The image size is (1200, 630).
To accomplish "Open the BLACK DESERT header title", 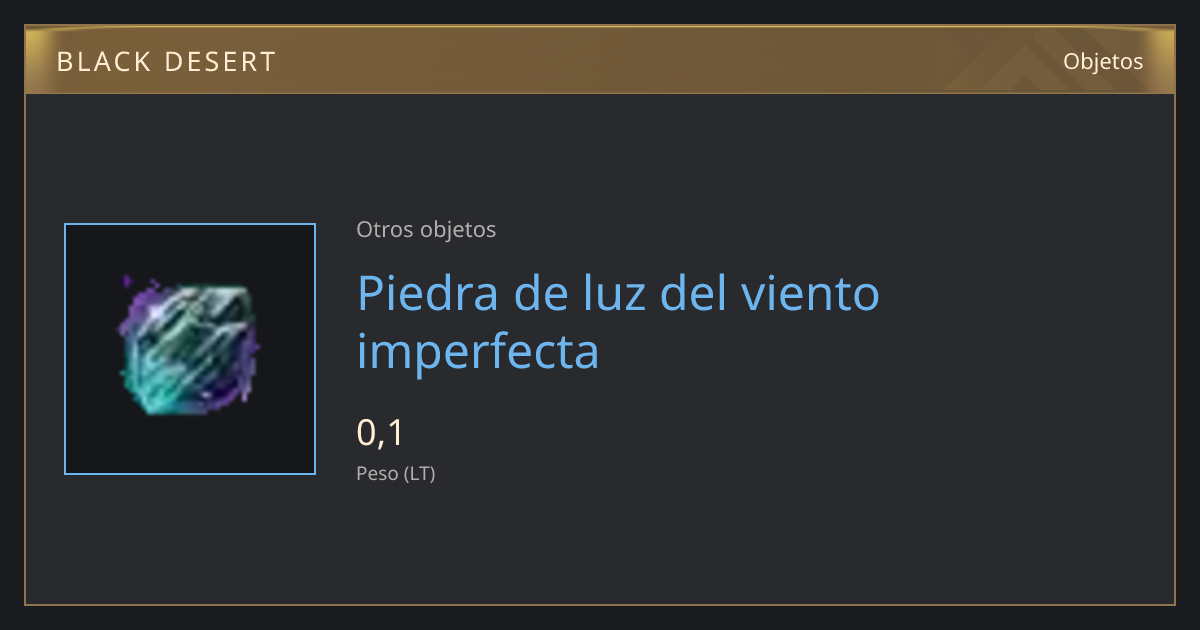I will pyautogui.click(x=166, y=62).
